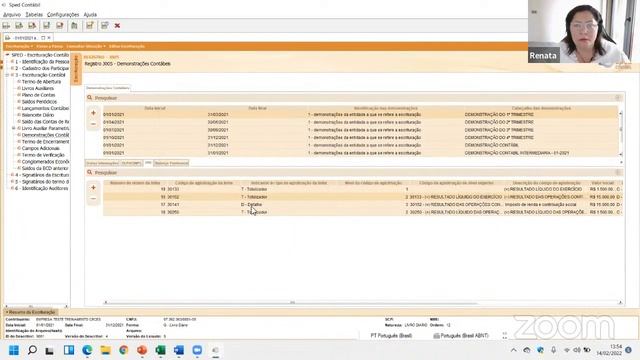Open the Consultar Situação dropdown
The width and height of the screenshot is (640, 360).
pyautogui.click(x=86, y=47)
